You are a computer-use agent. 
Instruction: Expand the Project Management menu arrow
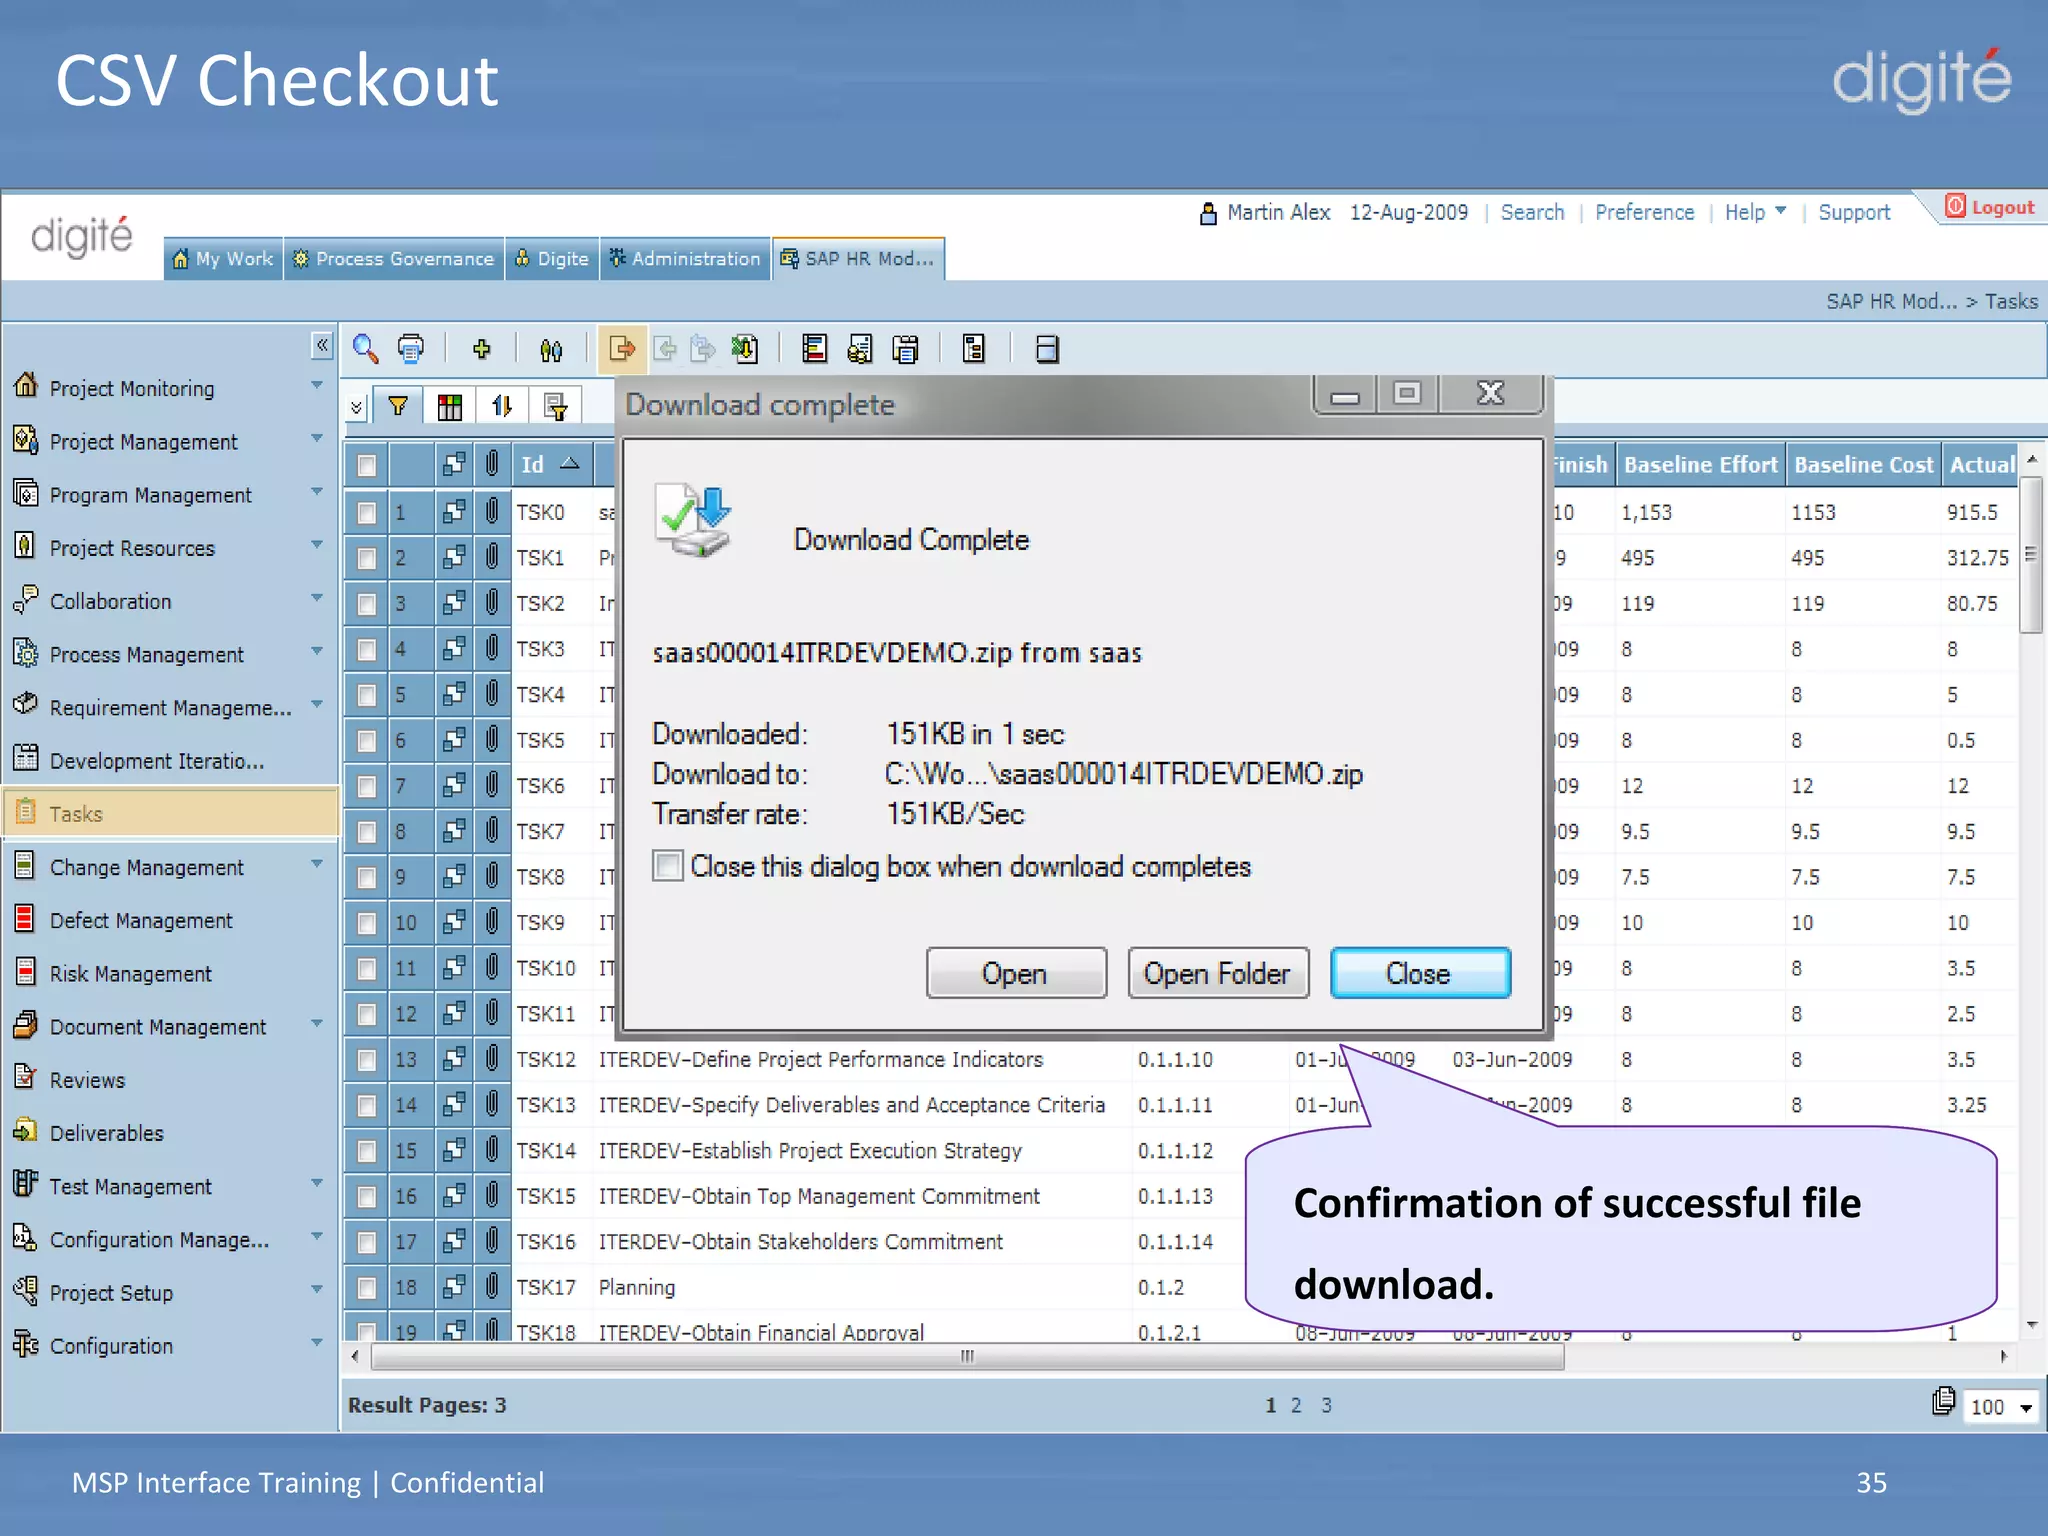pos(317,439)
